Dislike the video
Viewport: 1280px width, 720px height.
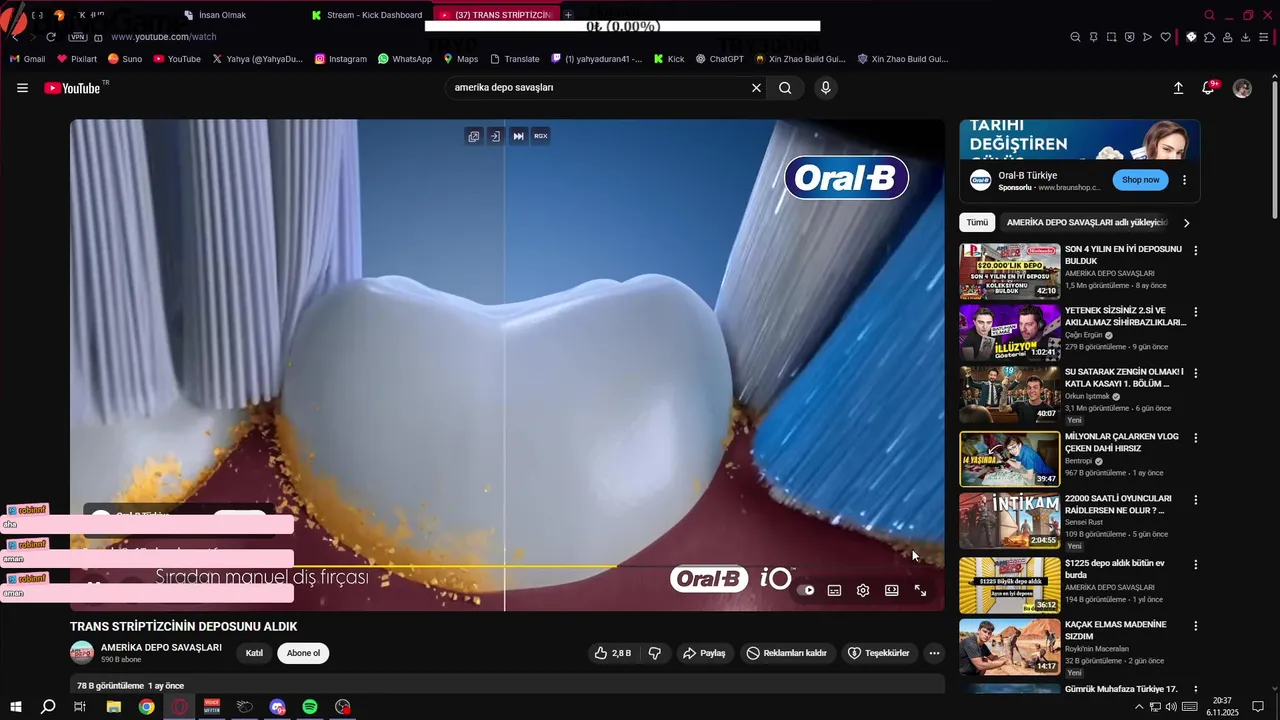point(655,653)
